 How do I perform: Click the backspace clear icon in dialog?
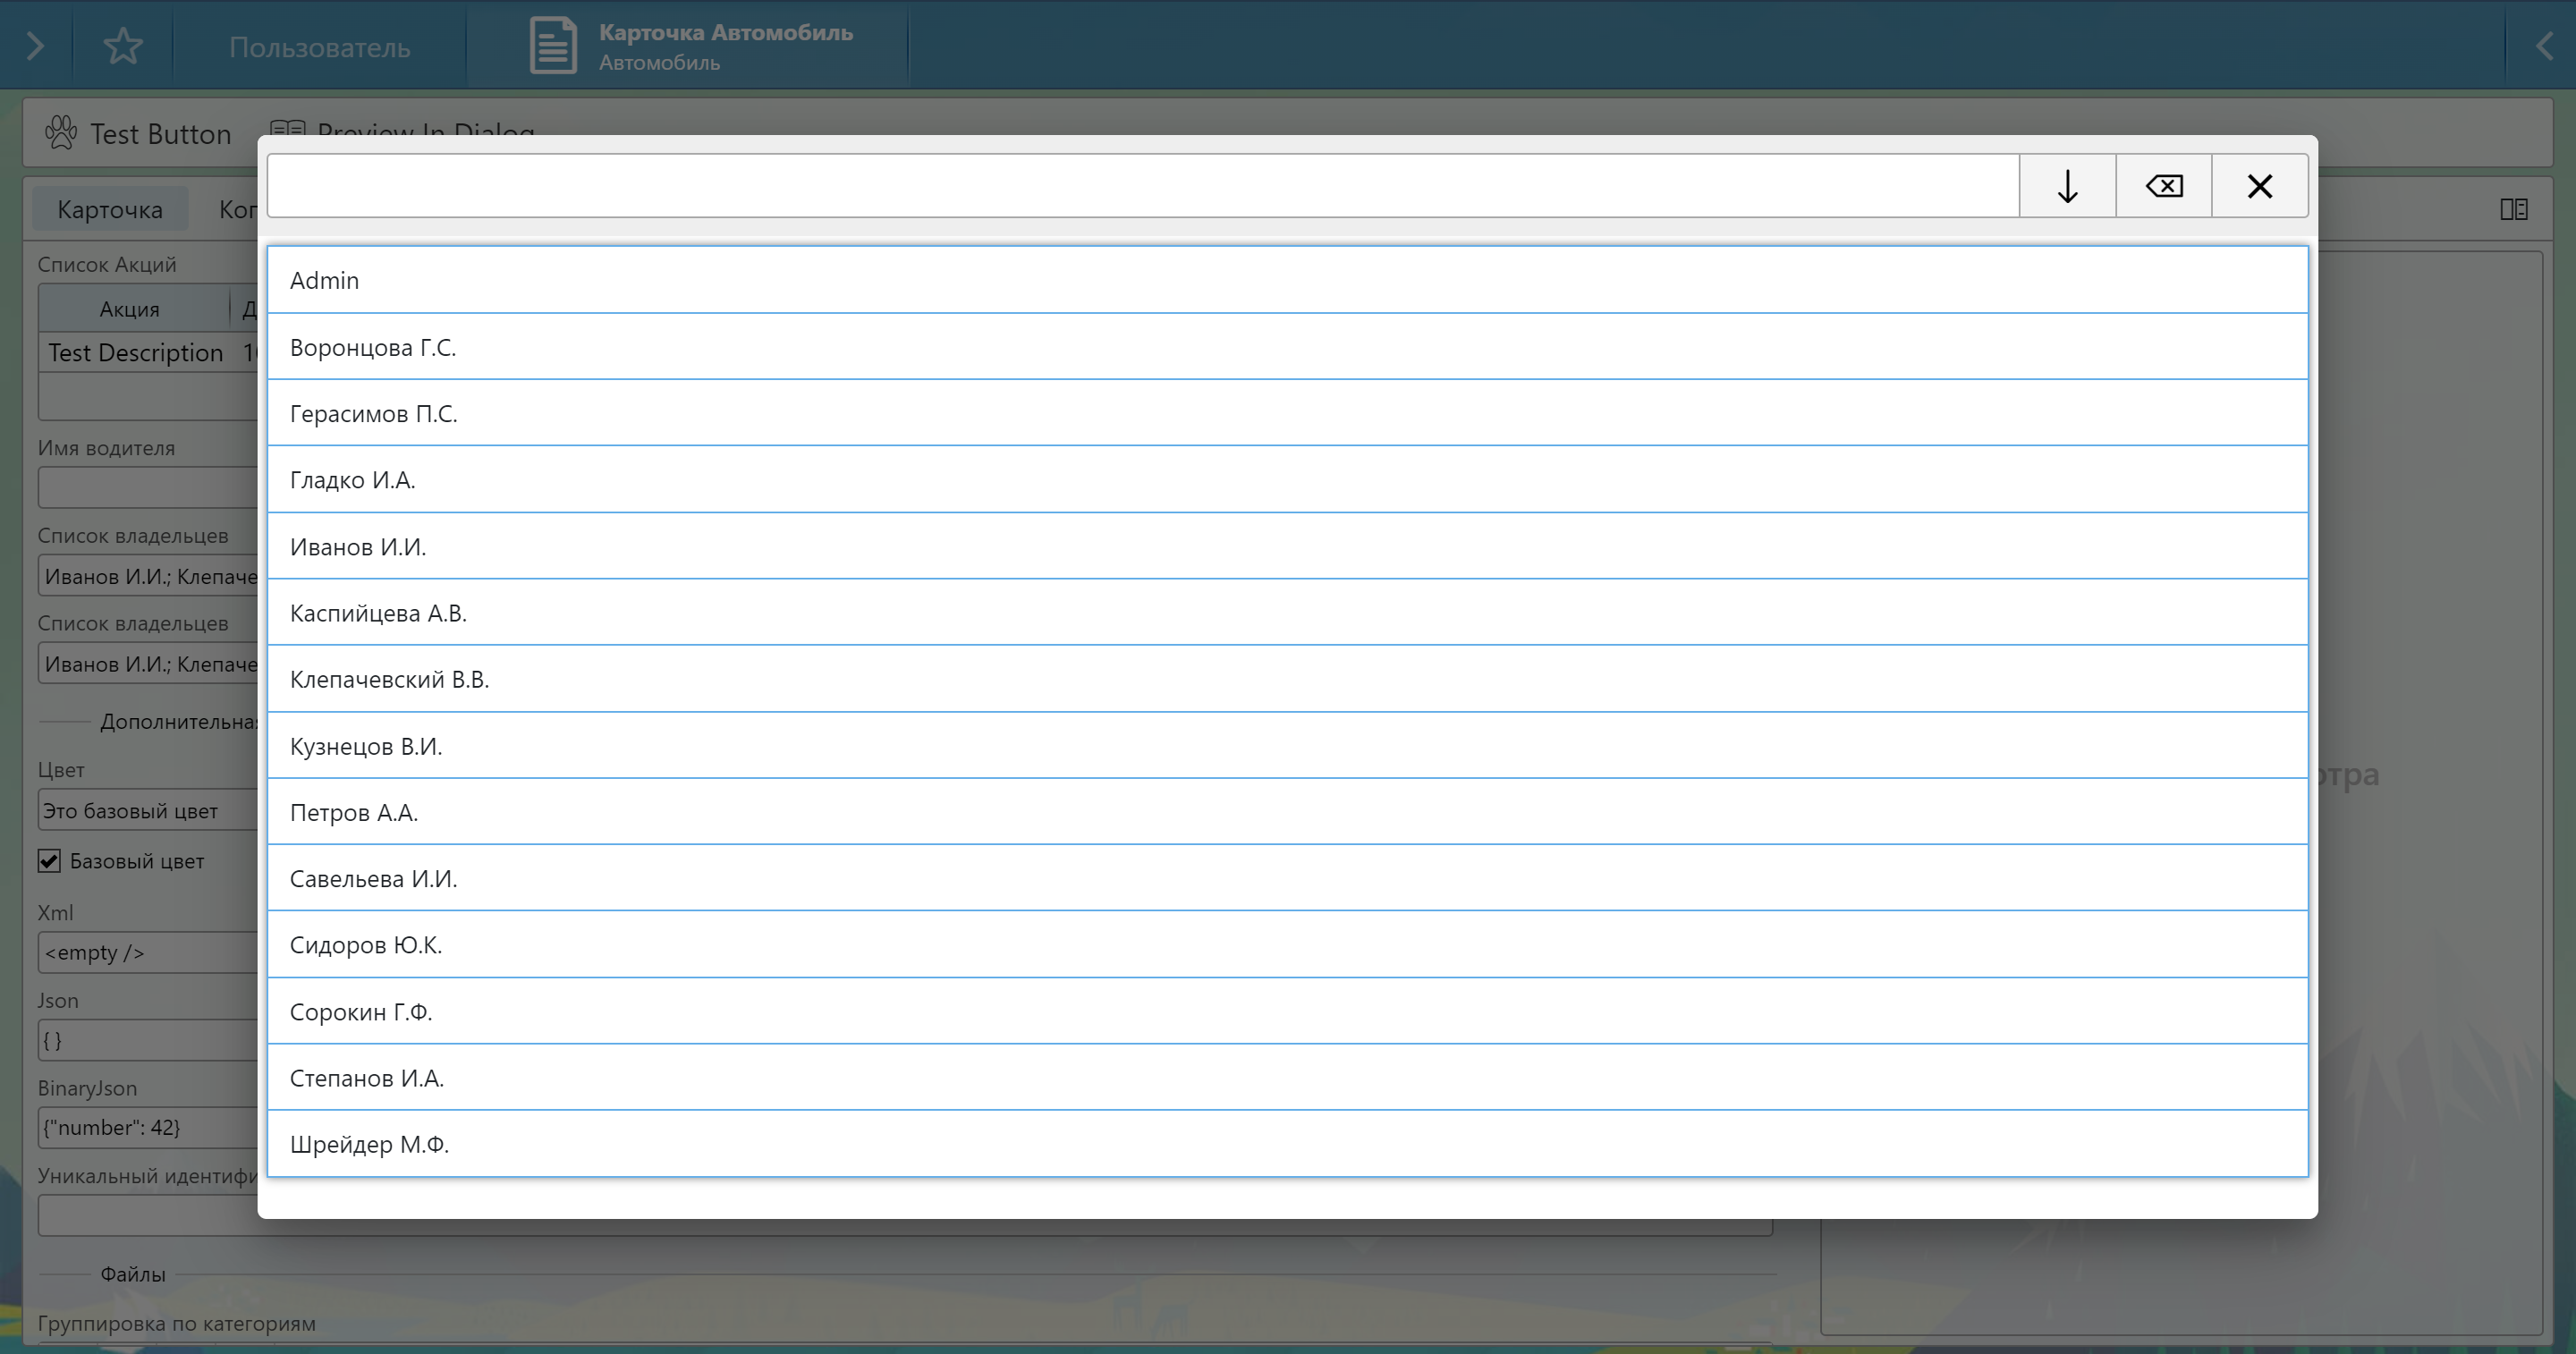[2163, 186]
